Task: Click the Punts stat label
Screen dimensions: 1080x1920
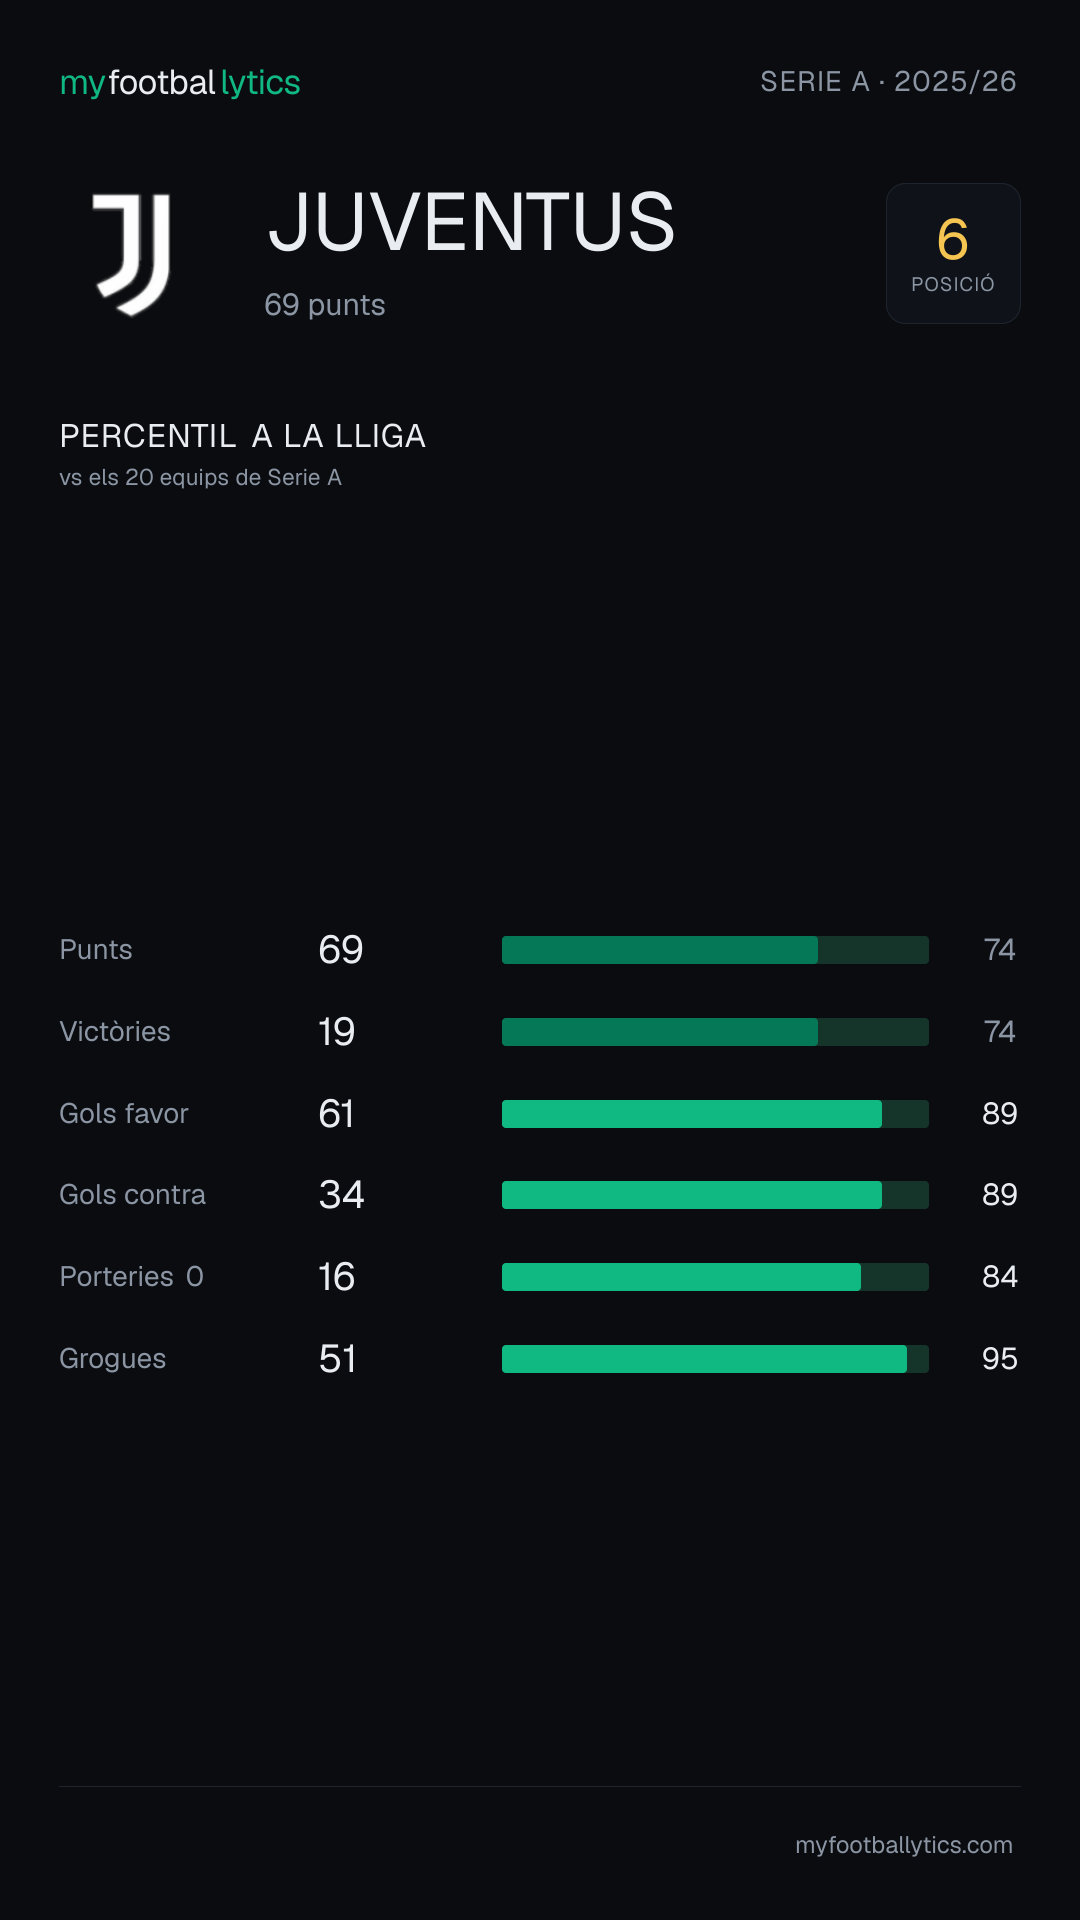Action: pos(96,950)
